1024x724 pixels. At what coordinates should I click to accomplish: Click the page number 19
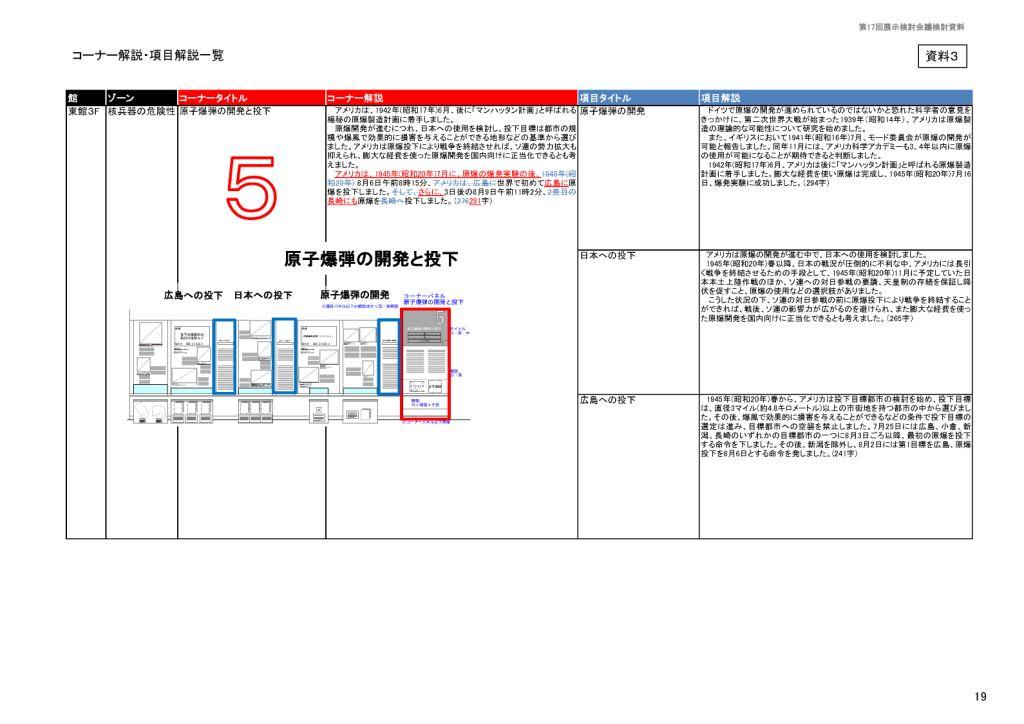click(x=980, y=697)
